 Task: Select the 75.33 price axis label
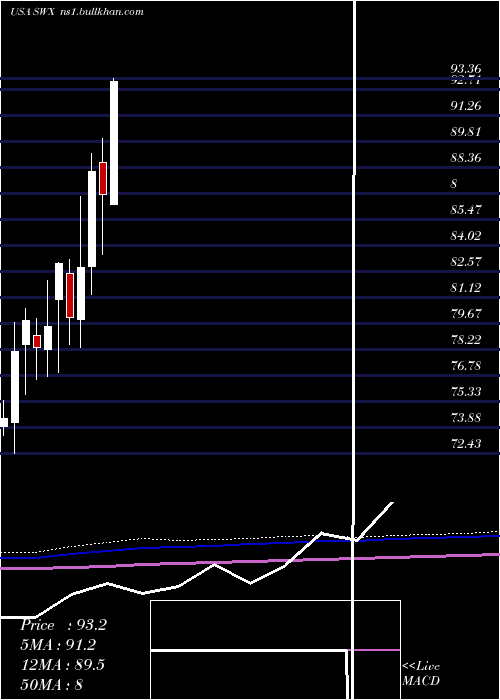466,392
